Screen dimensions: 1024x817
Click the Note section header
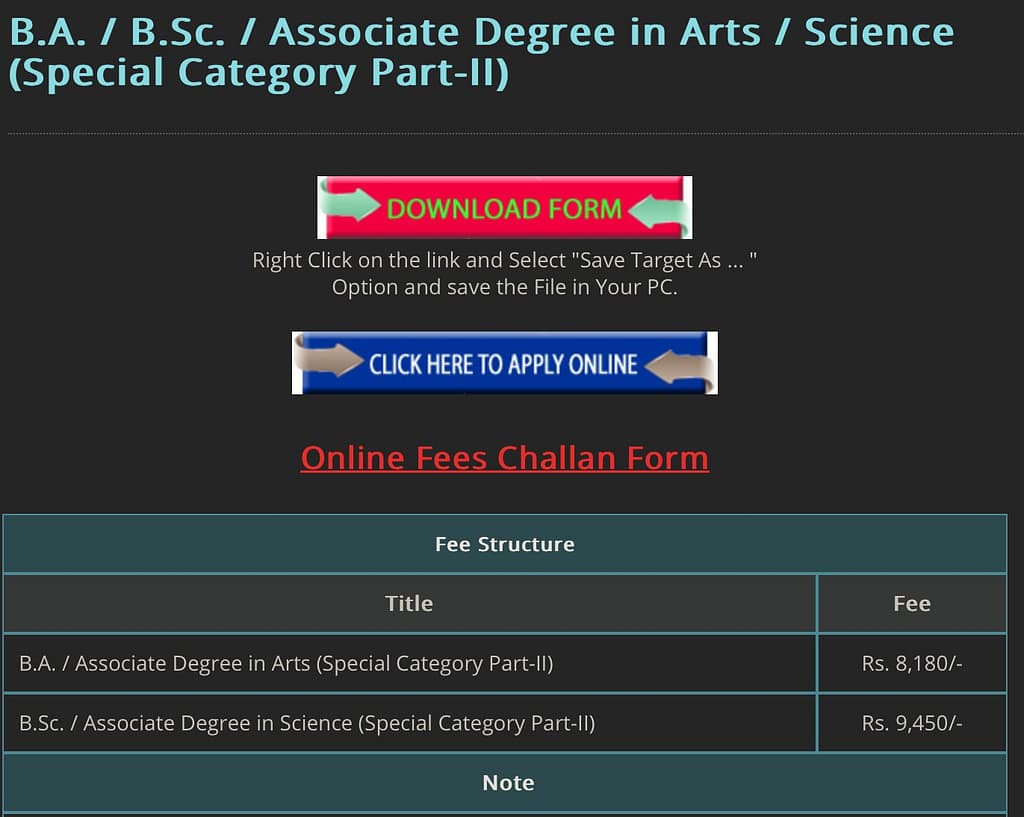508,783
